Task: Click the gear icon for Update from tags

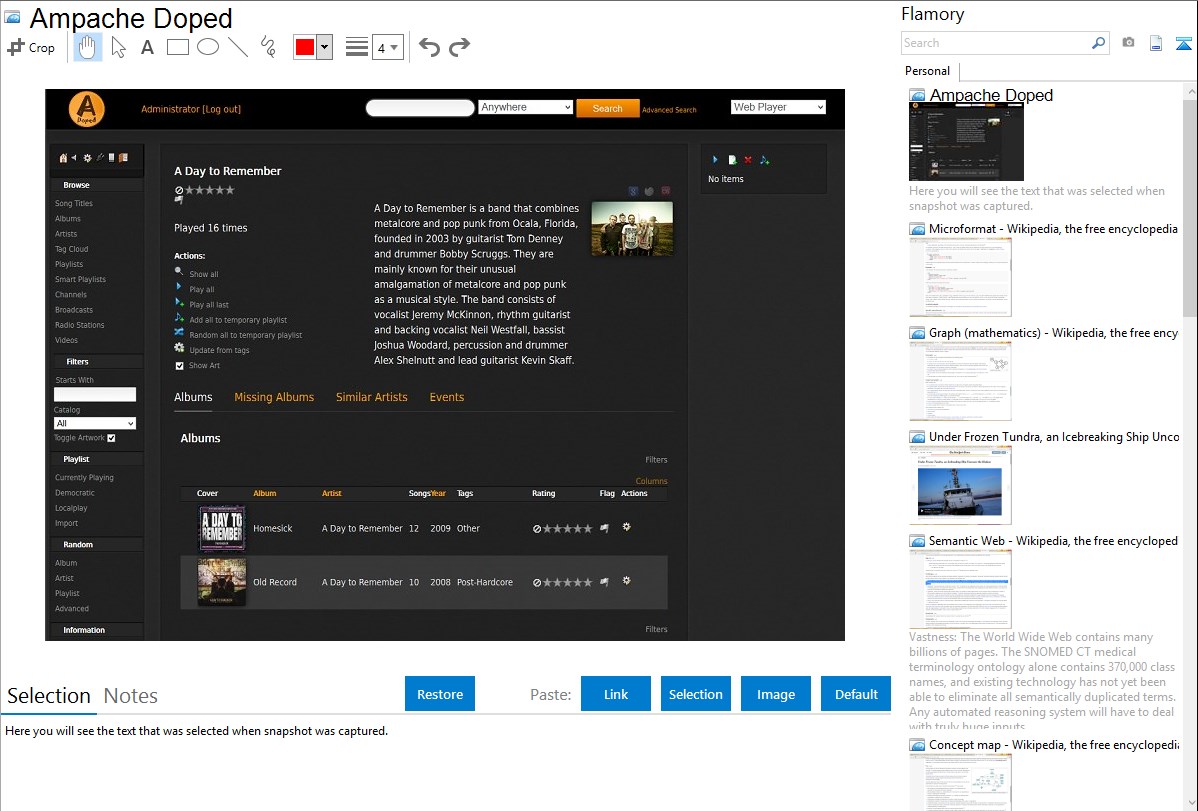Action: 179,348
